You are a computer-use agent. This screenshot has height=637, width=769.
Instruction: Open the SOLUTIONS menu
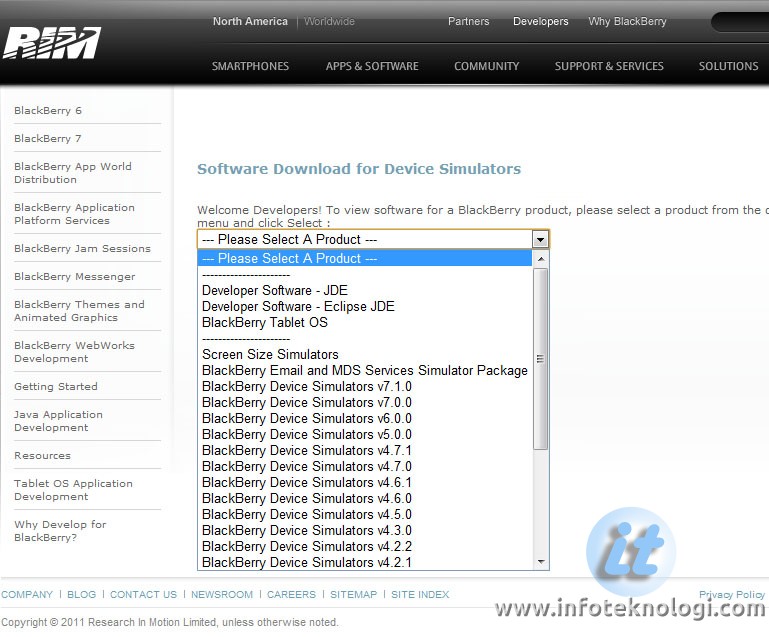pyautogui.click(x=728, y=66)
